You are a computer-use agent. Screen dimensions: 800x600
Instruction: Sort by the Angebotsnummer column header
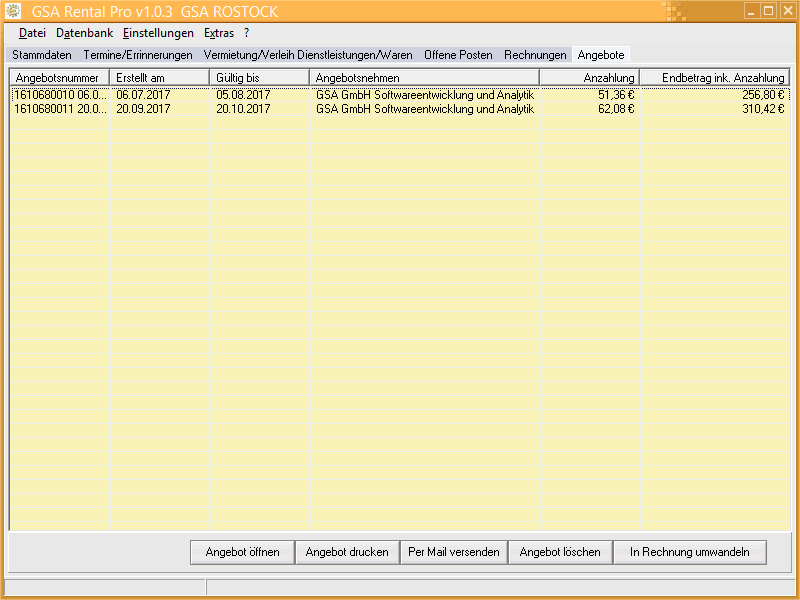tap(59, 77)
